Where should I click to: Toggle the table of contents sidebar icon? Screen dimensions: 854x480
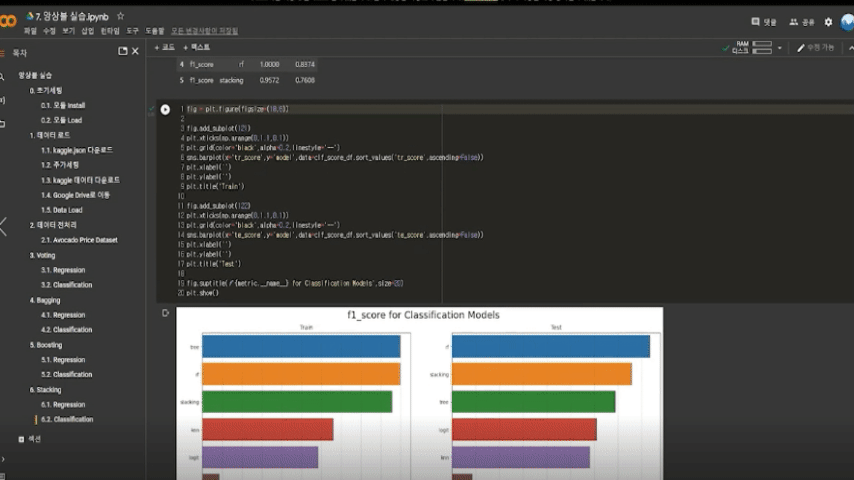pos(4,51)
